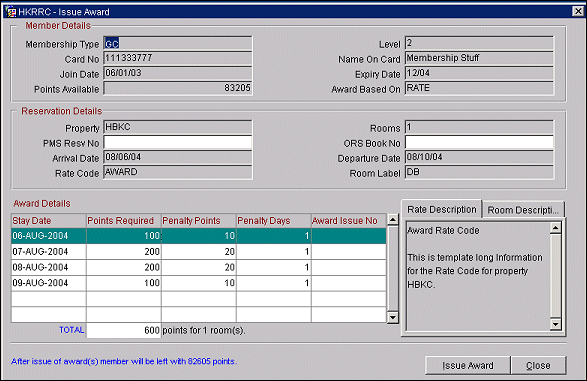Select the Rate Description tab
This screenshot has height=381, width=587.
coord(441,209)
